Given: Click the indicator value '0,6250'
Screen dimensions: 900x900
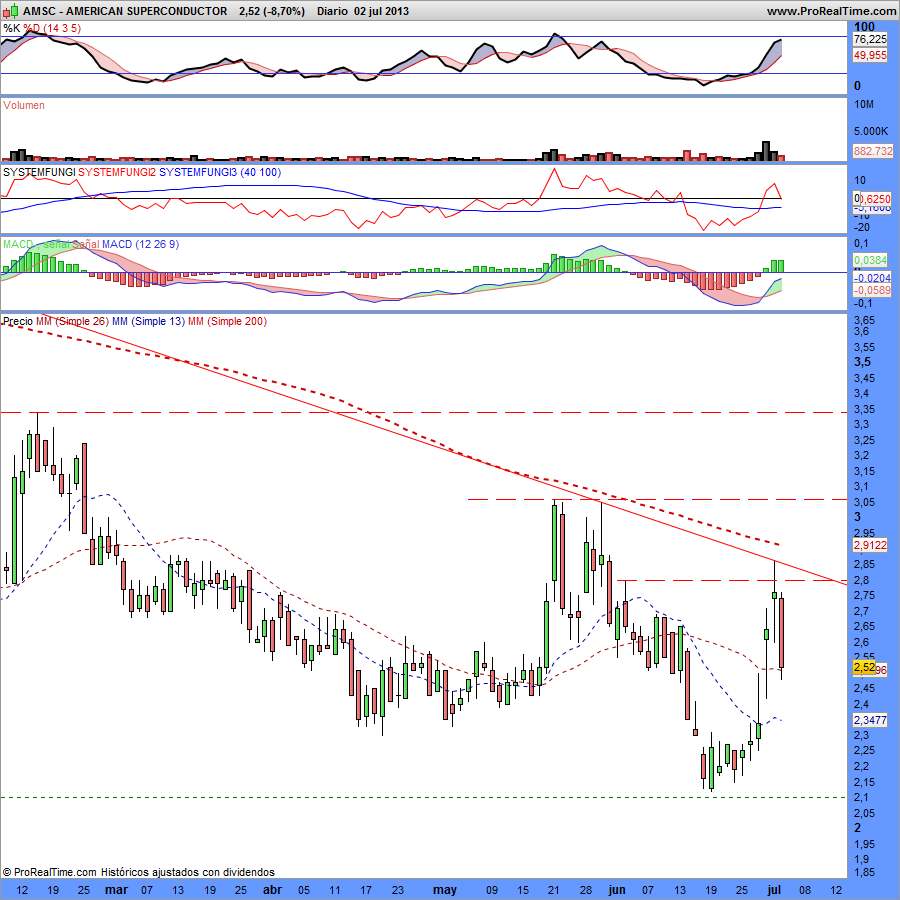Looking at the screenshot, I should click(875, 199).
